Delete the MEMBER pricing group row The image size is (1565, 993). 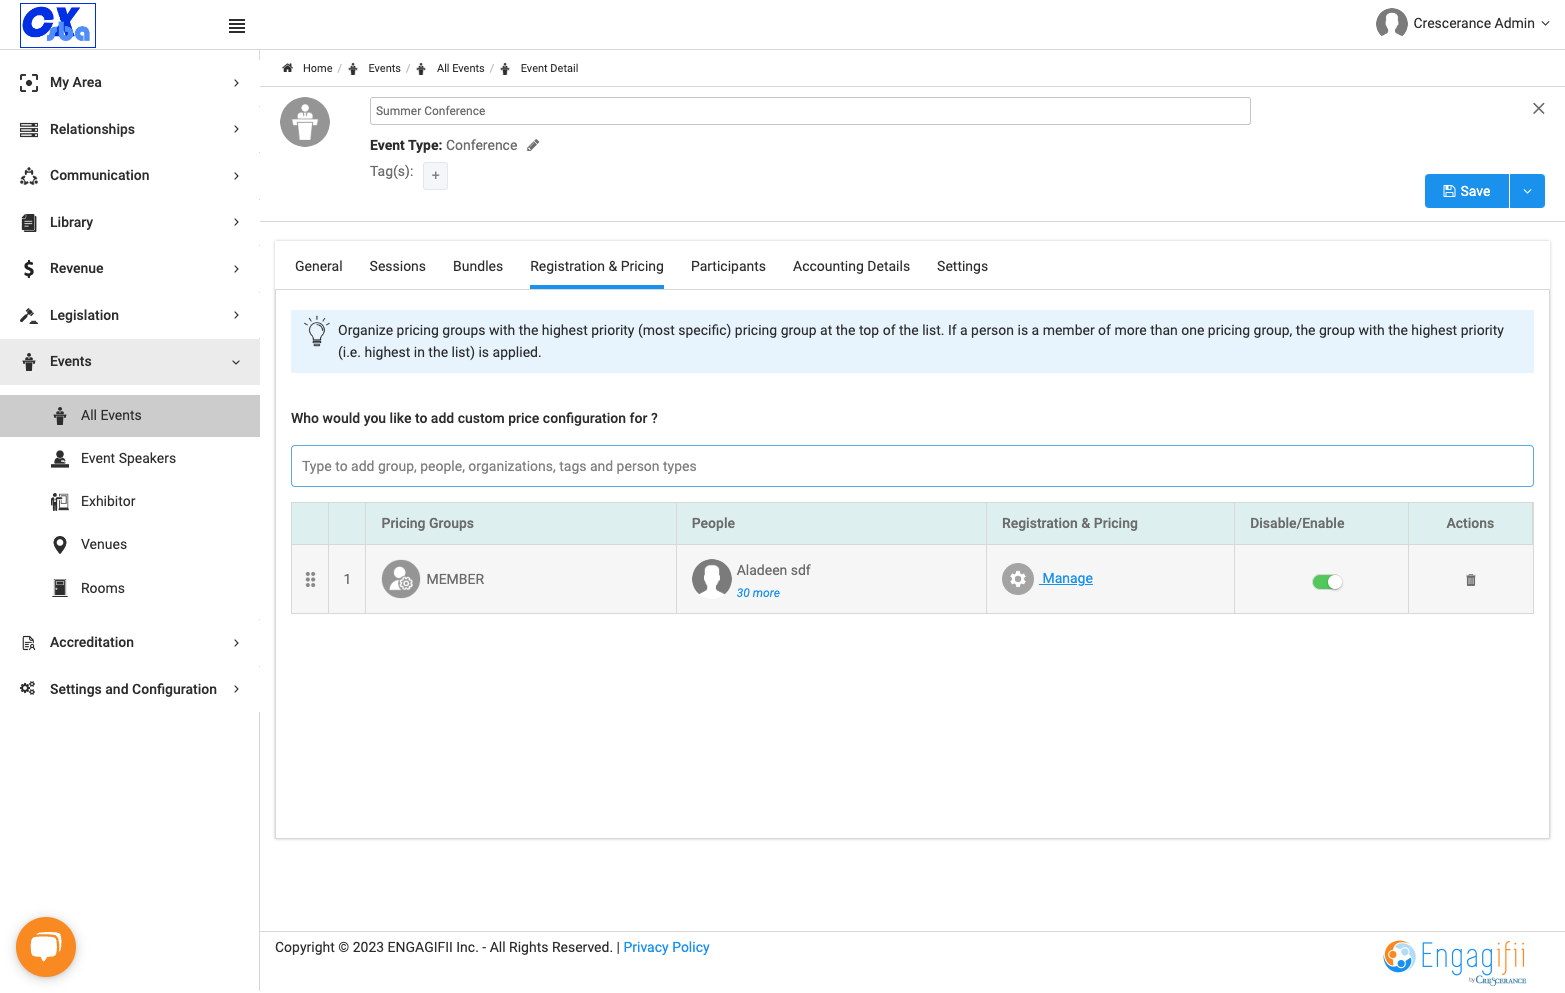click(1470, 580)
